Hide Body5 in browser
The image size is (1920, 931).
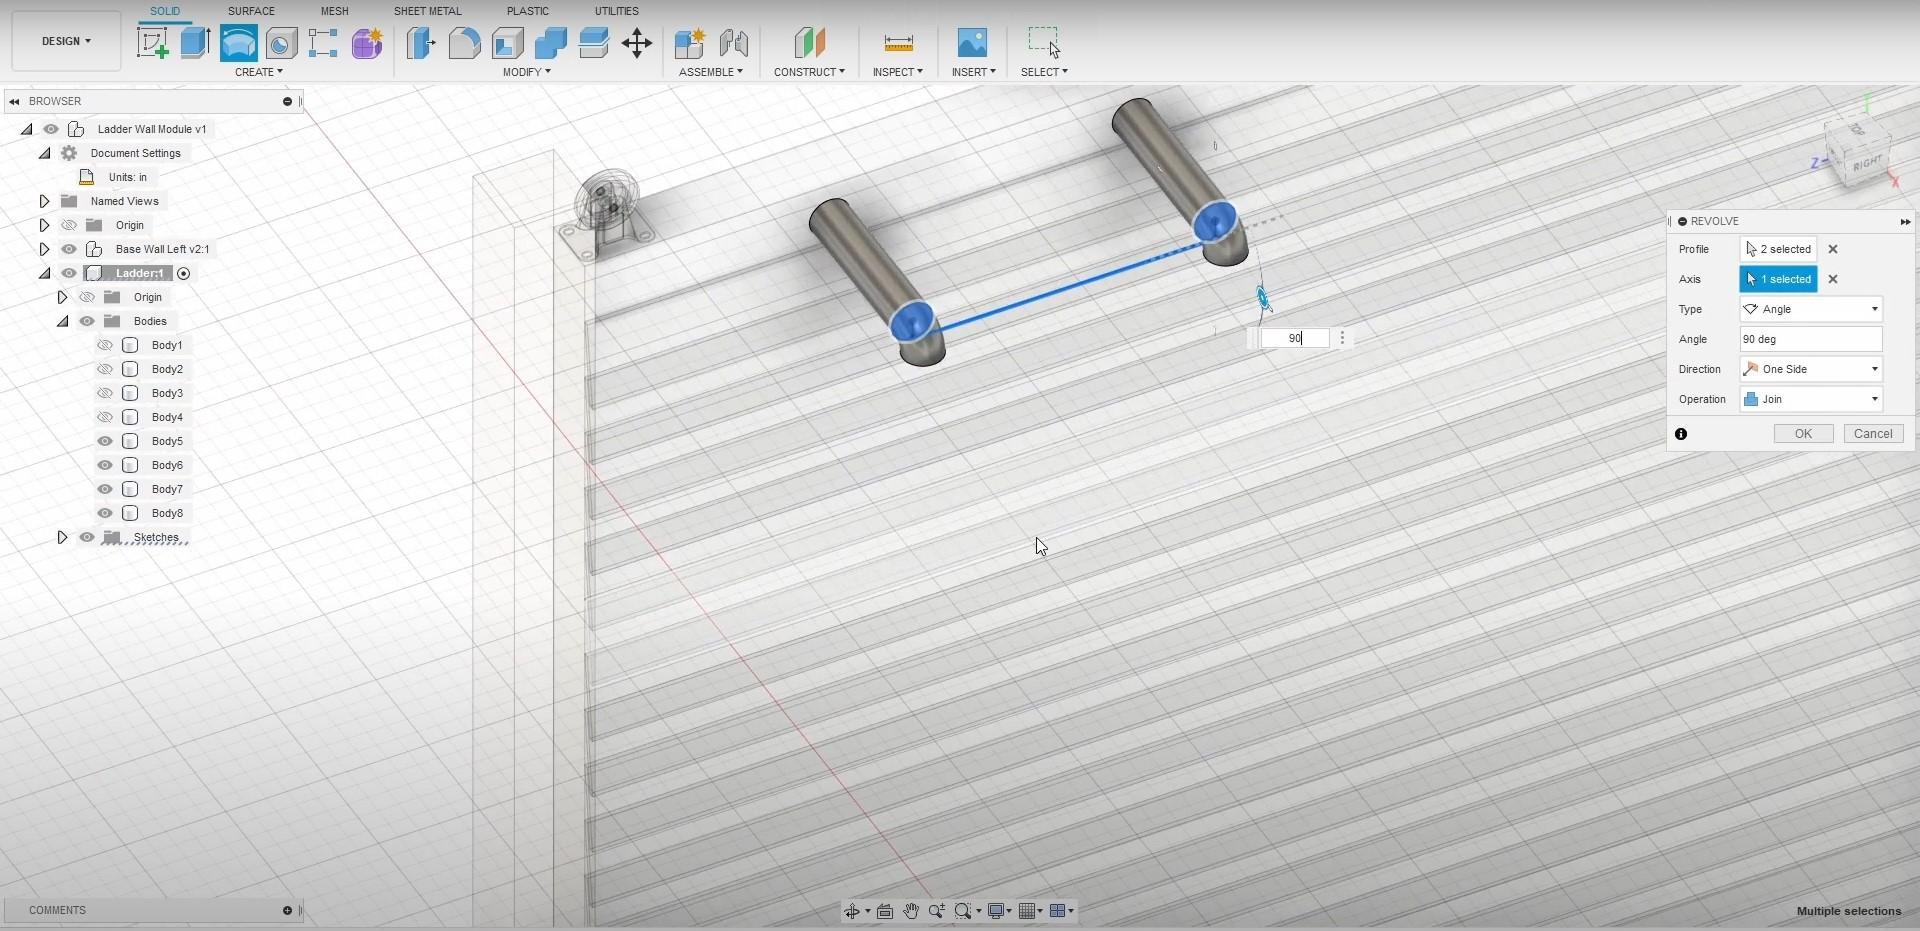[105, 441]
